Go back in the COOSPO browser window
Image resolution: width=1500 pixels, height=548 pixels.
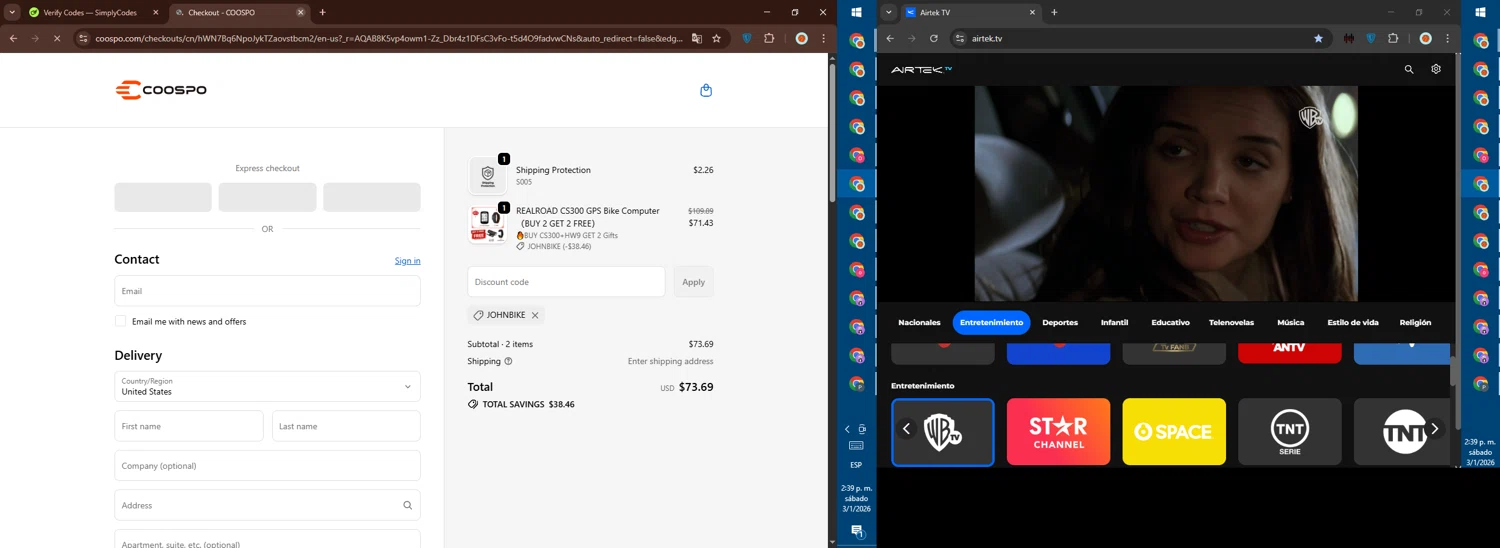(x=13, y=38)
